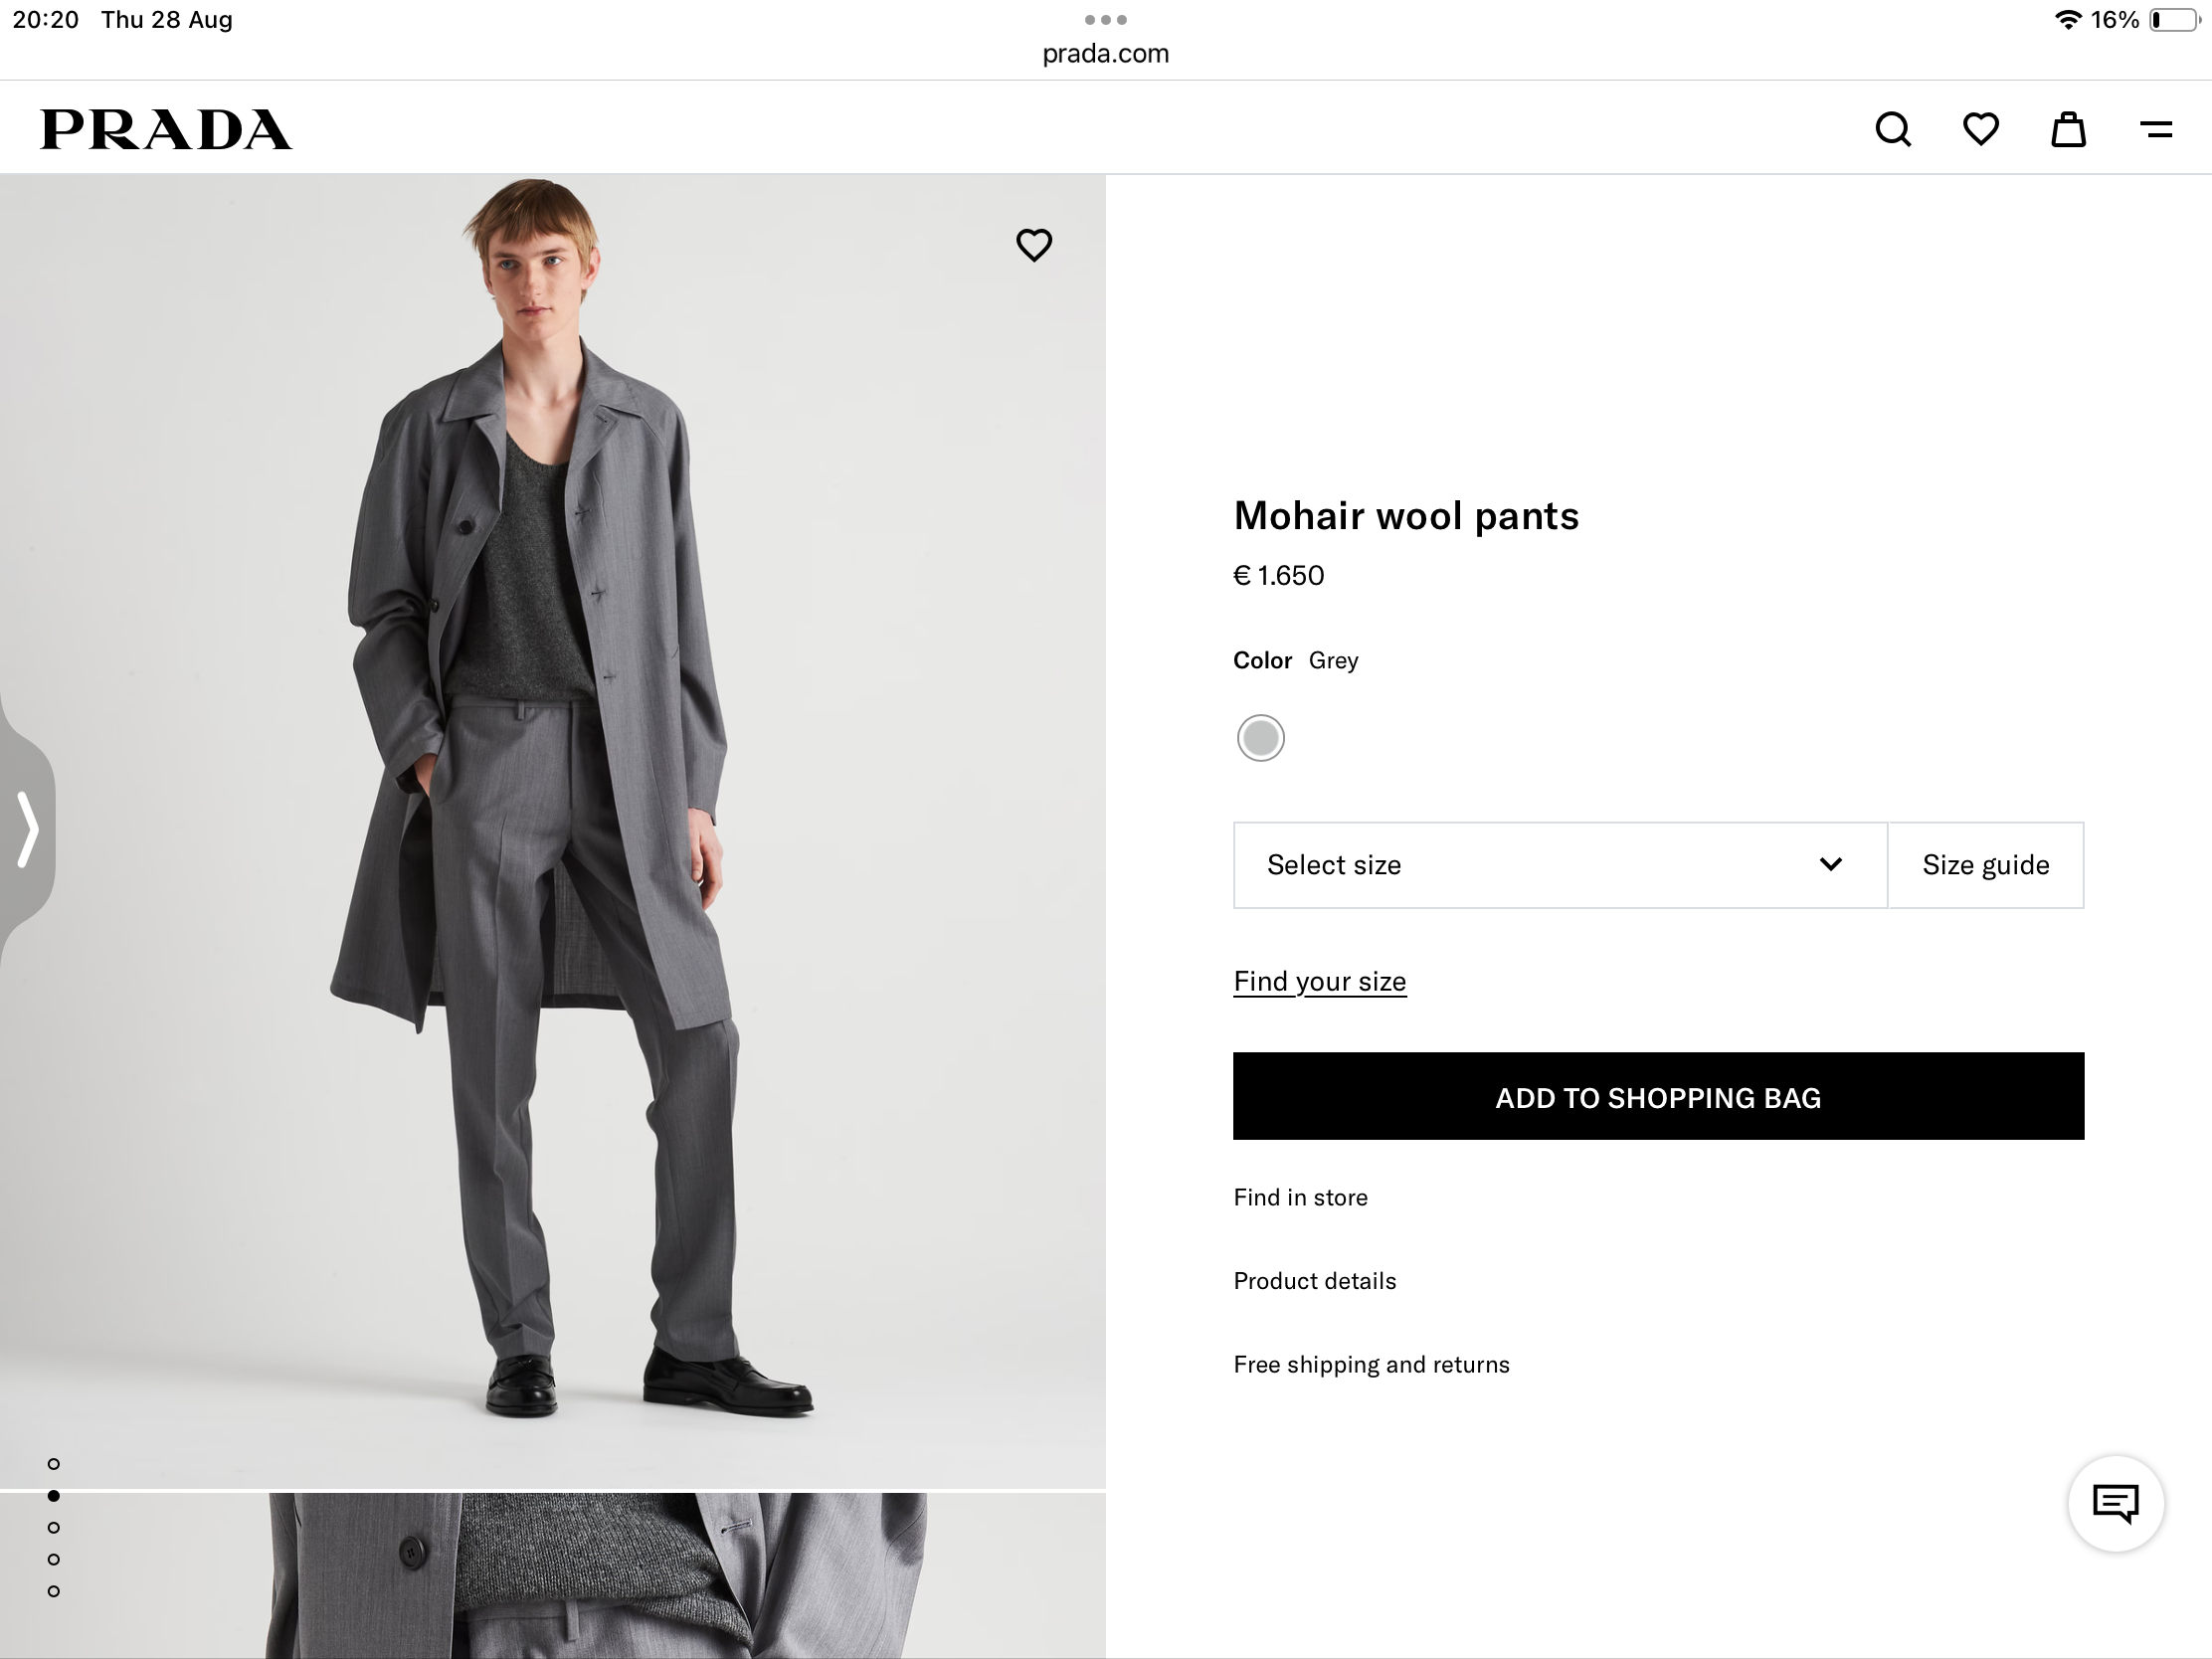Open the Size guide
The height and width of the screenshot is (1659, 2212).
[x=1985, y=865]
